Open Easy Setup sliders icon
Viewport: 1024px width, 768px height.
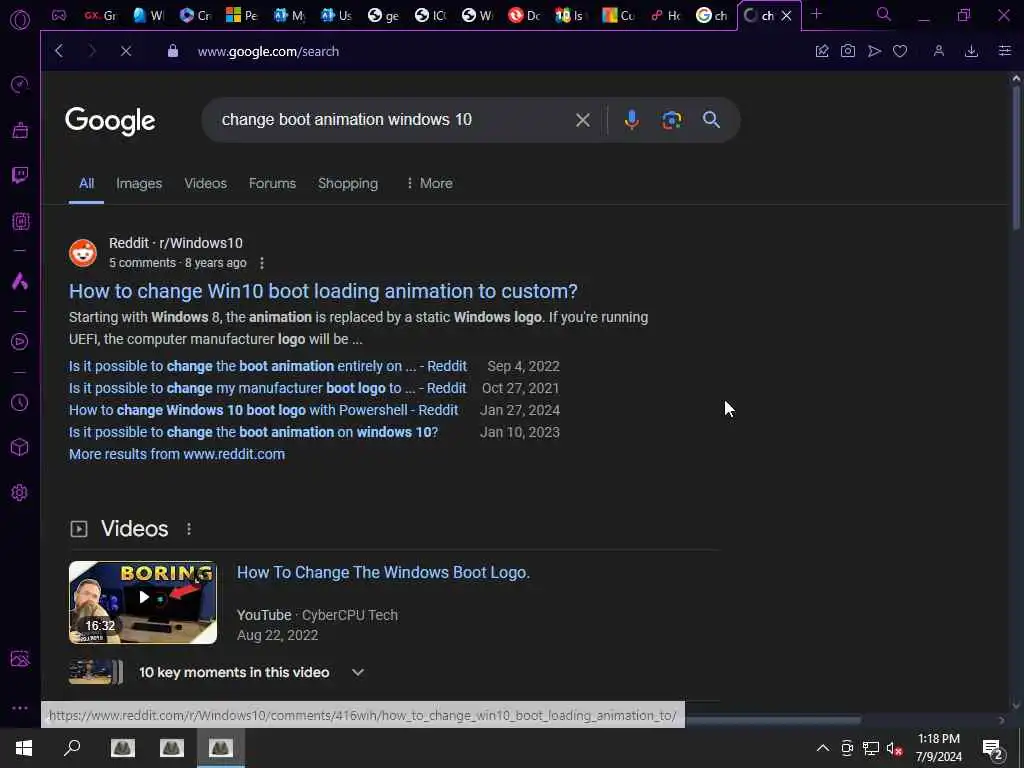coord(1004,51)
